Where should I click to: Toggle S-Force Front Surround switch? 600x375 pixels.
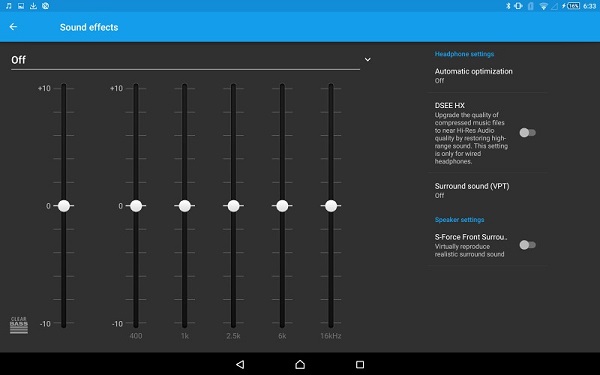tap(527, 245)
